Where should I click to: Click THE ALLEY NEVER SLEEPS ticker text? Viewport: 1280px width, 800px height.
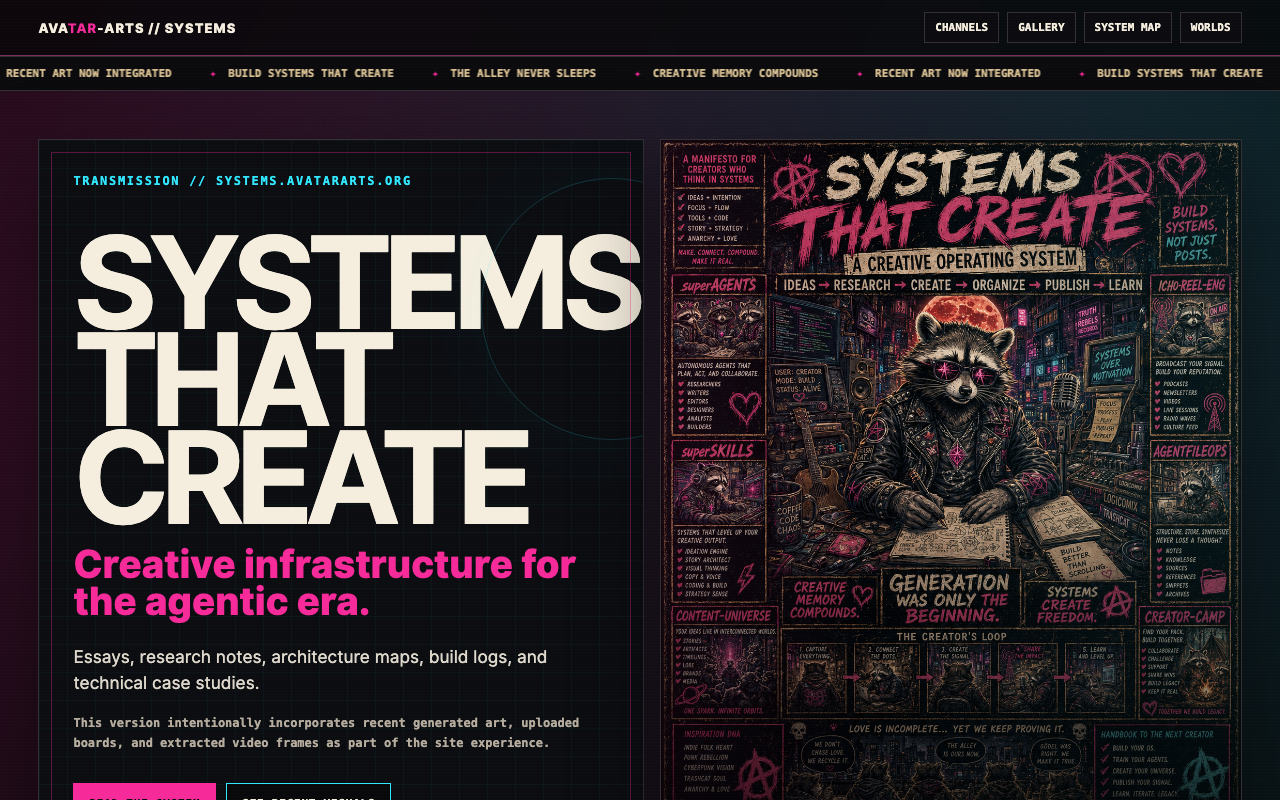click(523, 73)
